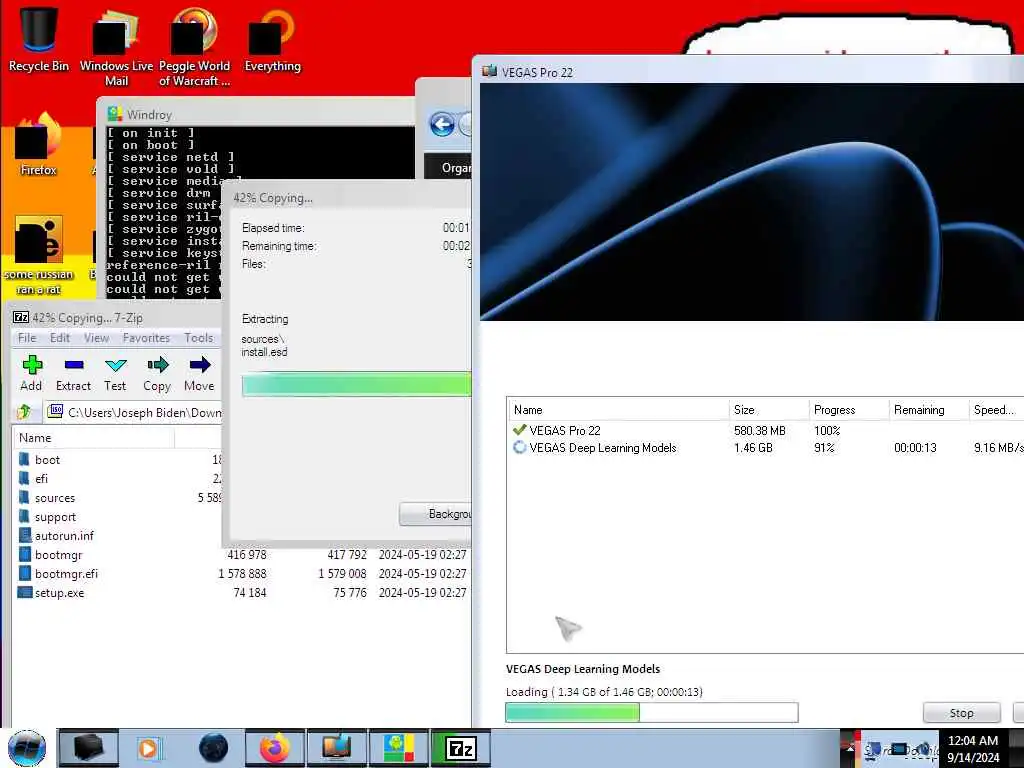Open the Edit menu in 7-Zip
Image resolution: width=1024 pixels, height=768 pixels.
click(59, 338)
